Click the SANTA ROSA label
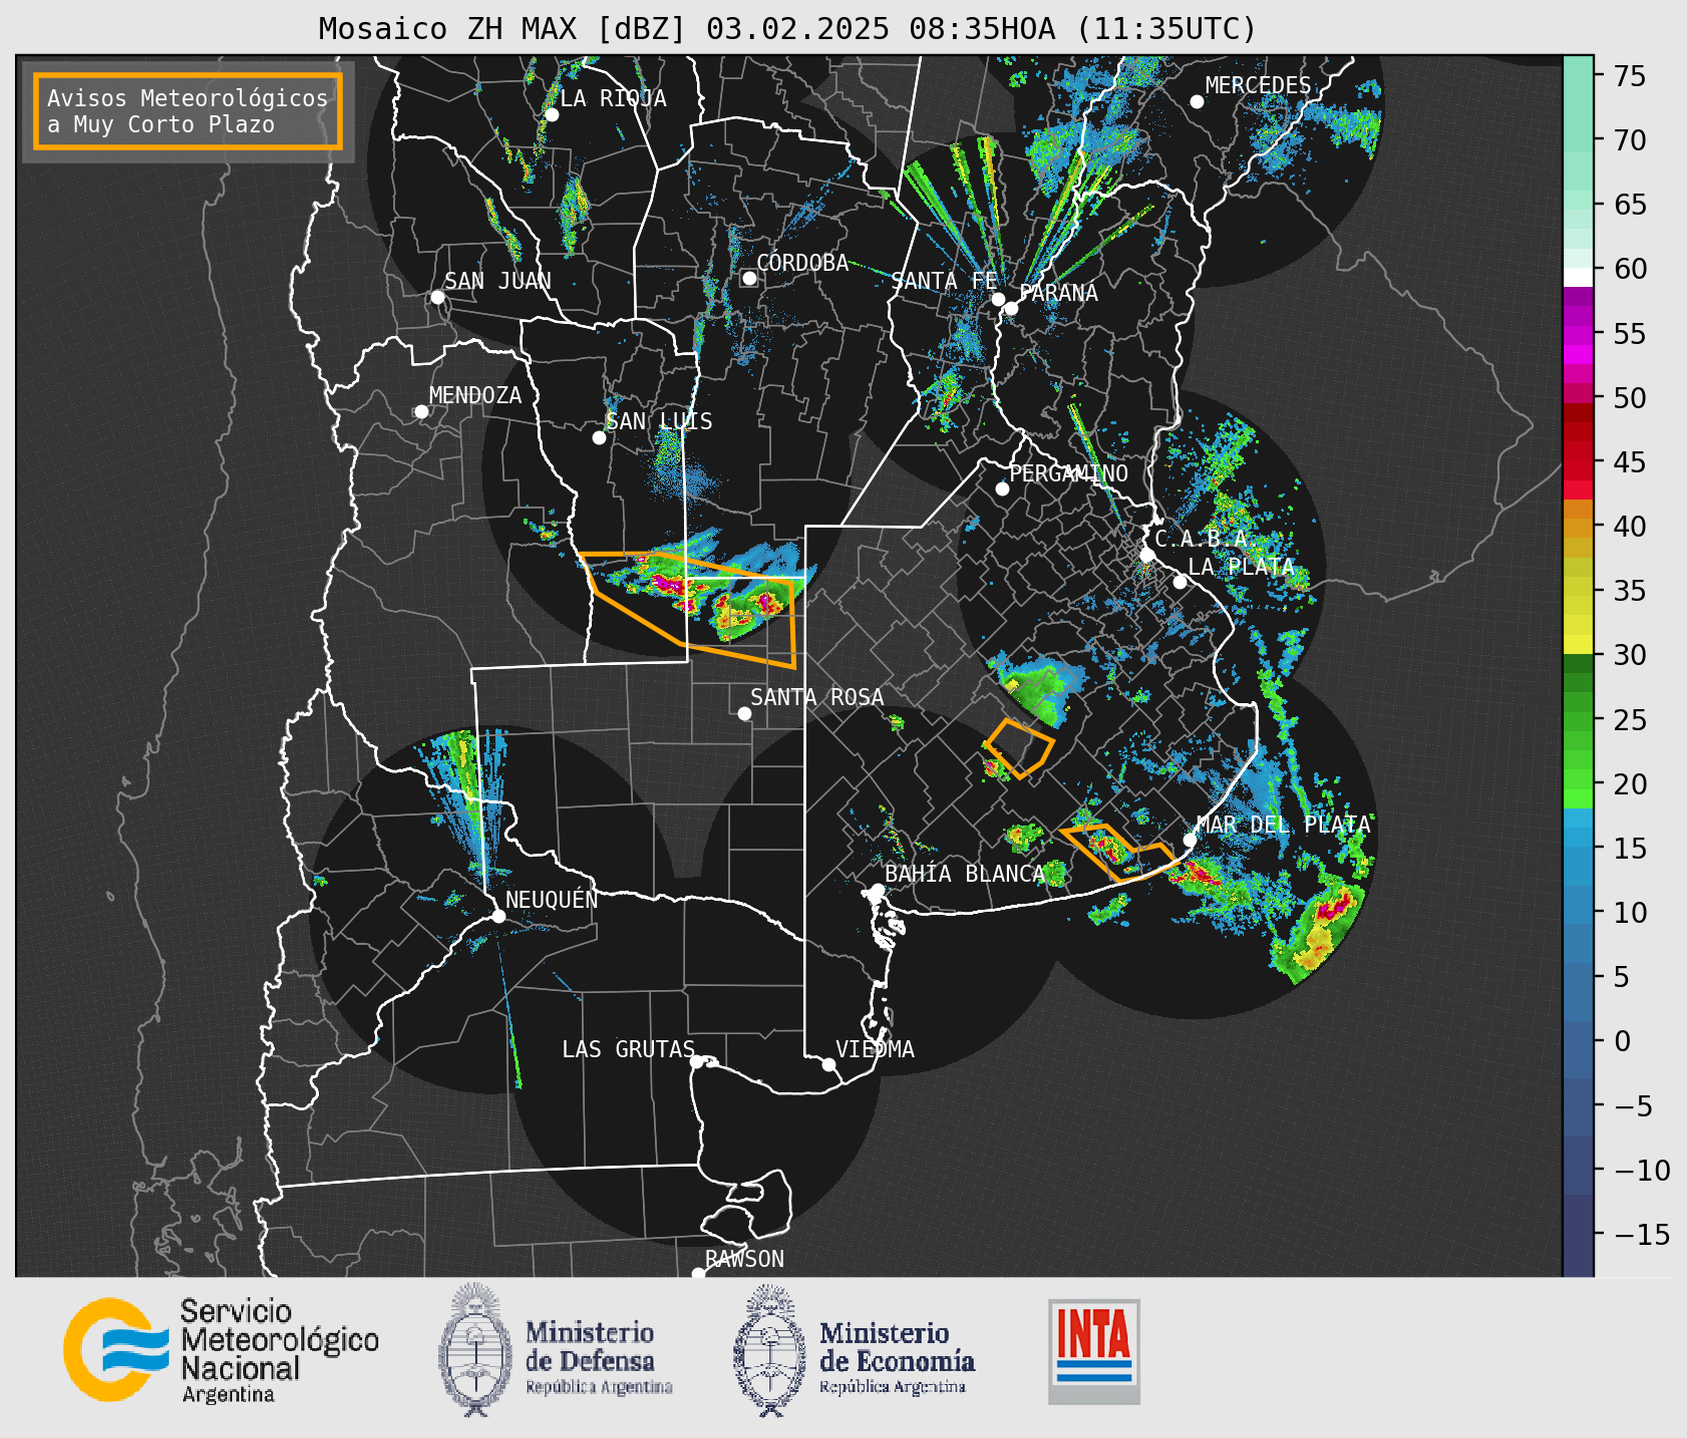 (817, 697)
